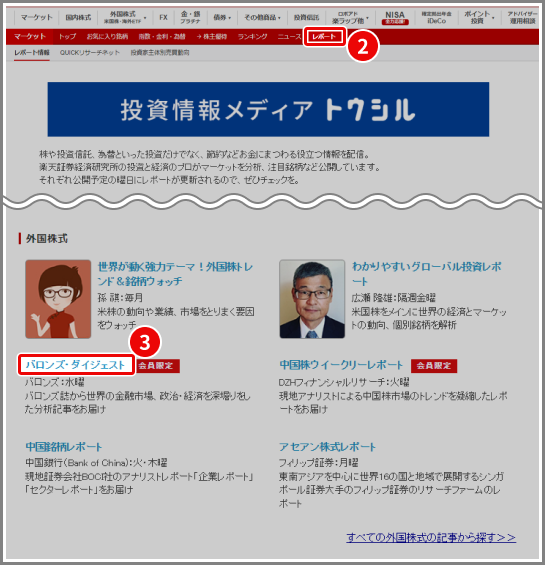
Task: Open the 投資情報メディア トウシル banner
Action: (x=268, y=109)
